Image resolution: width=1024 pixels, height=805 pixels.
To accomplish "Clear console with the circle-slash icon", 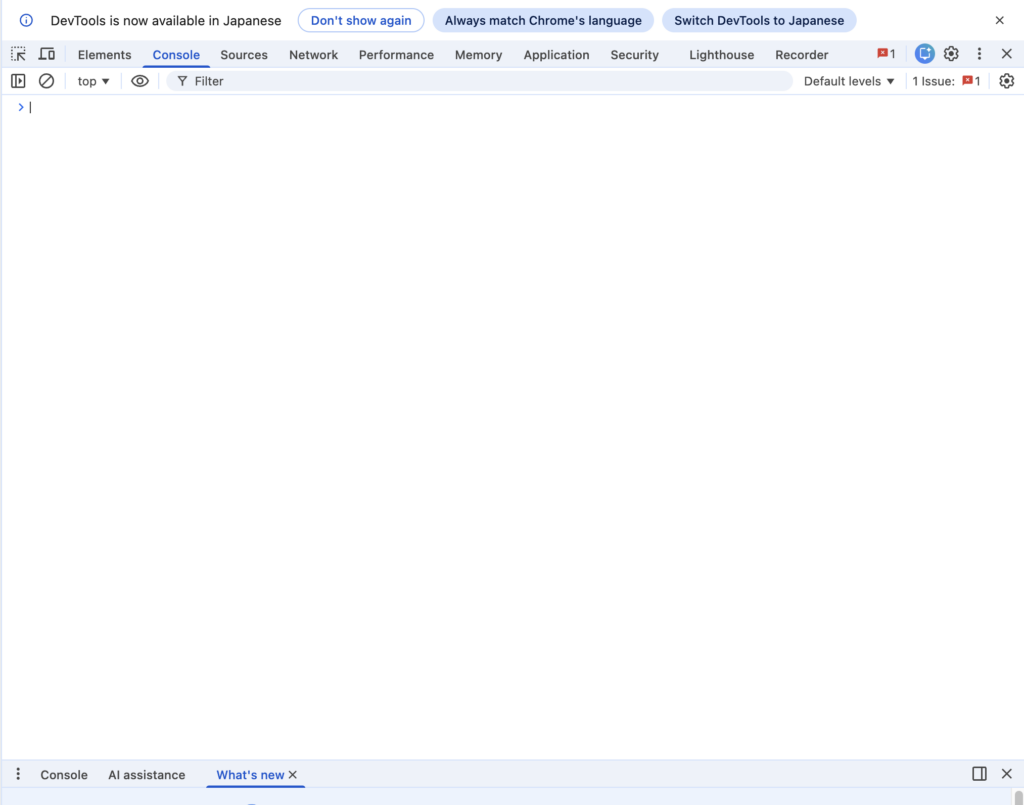I will [x=46, y=81].
